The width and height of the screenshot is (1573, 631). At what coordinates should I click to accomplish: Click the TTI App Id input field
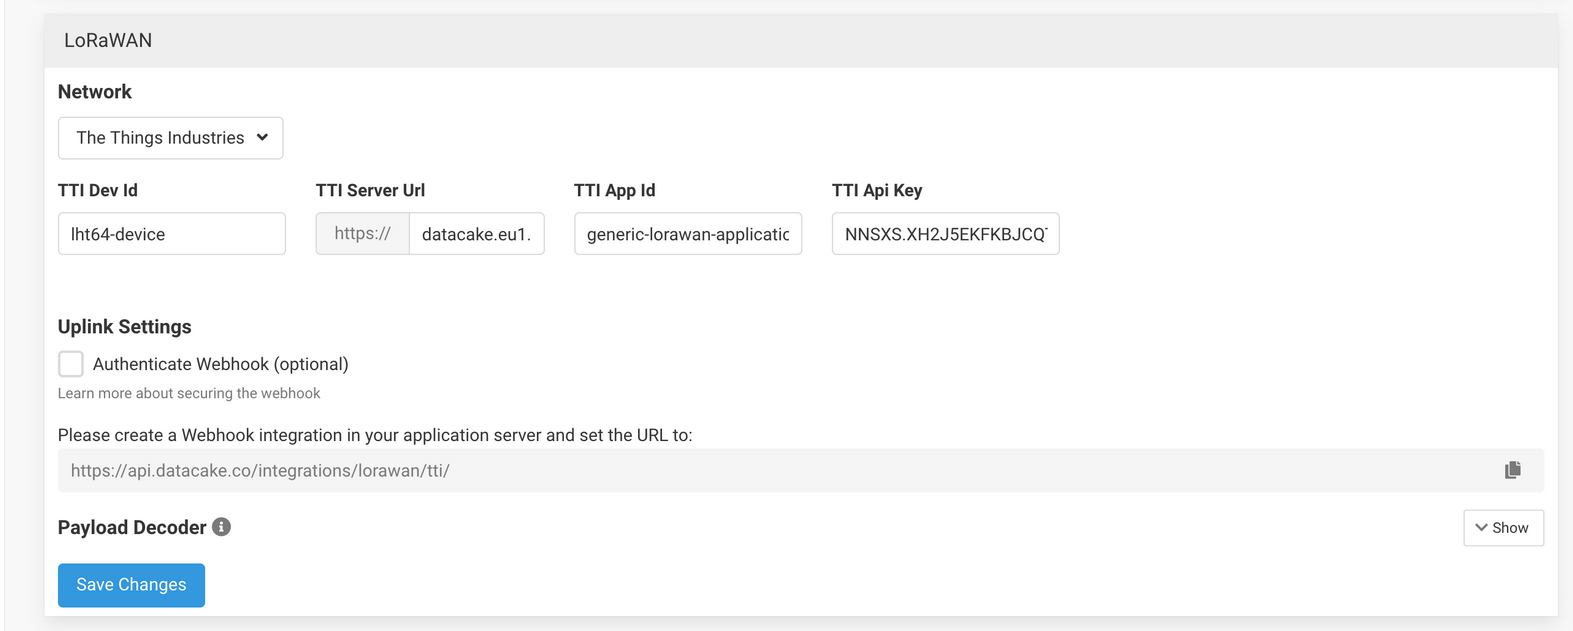[688, 233]
